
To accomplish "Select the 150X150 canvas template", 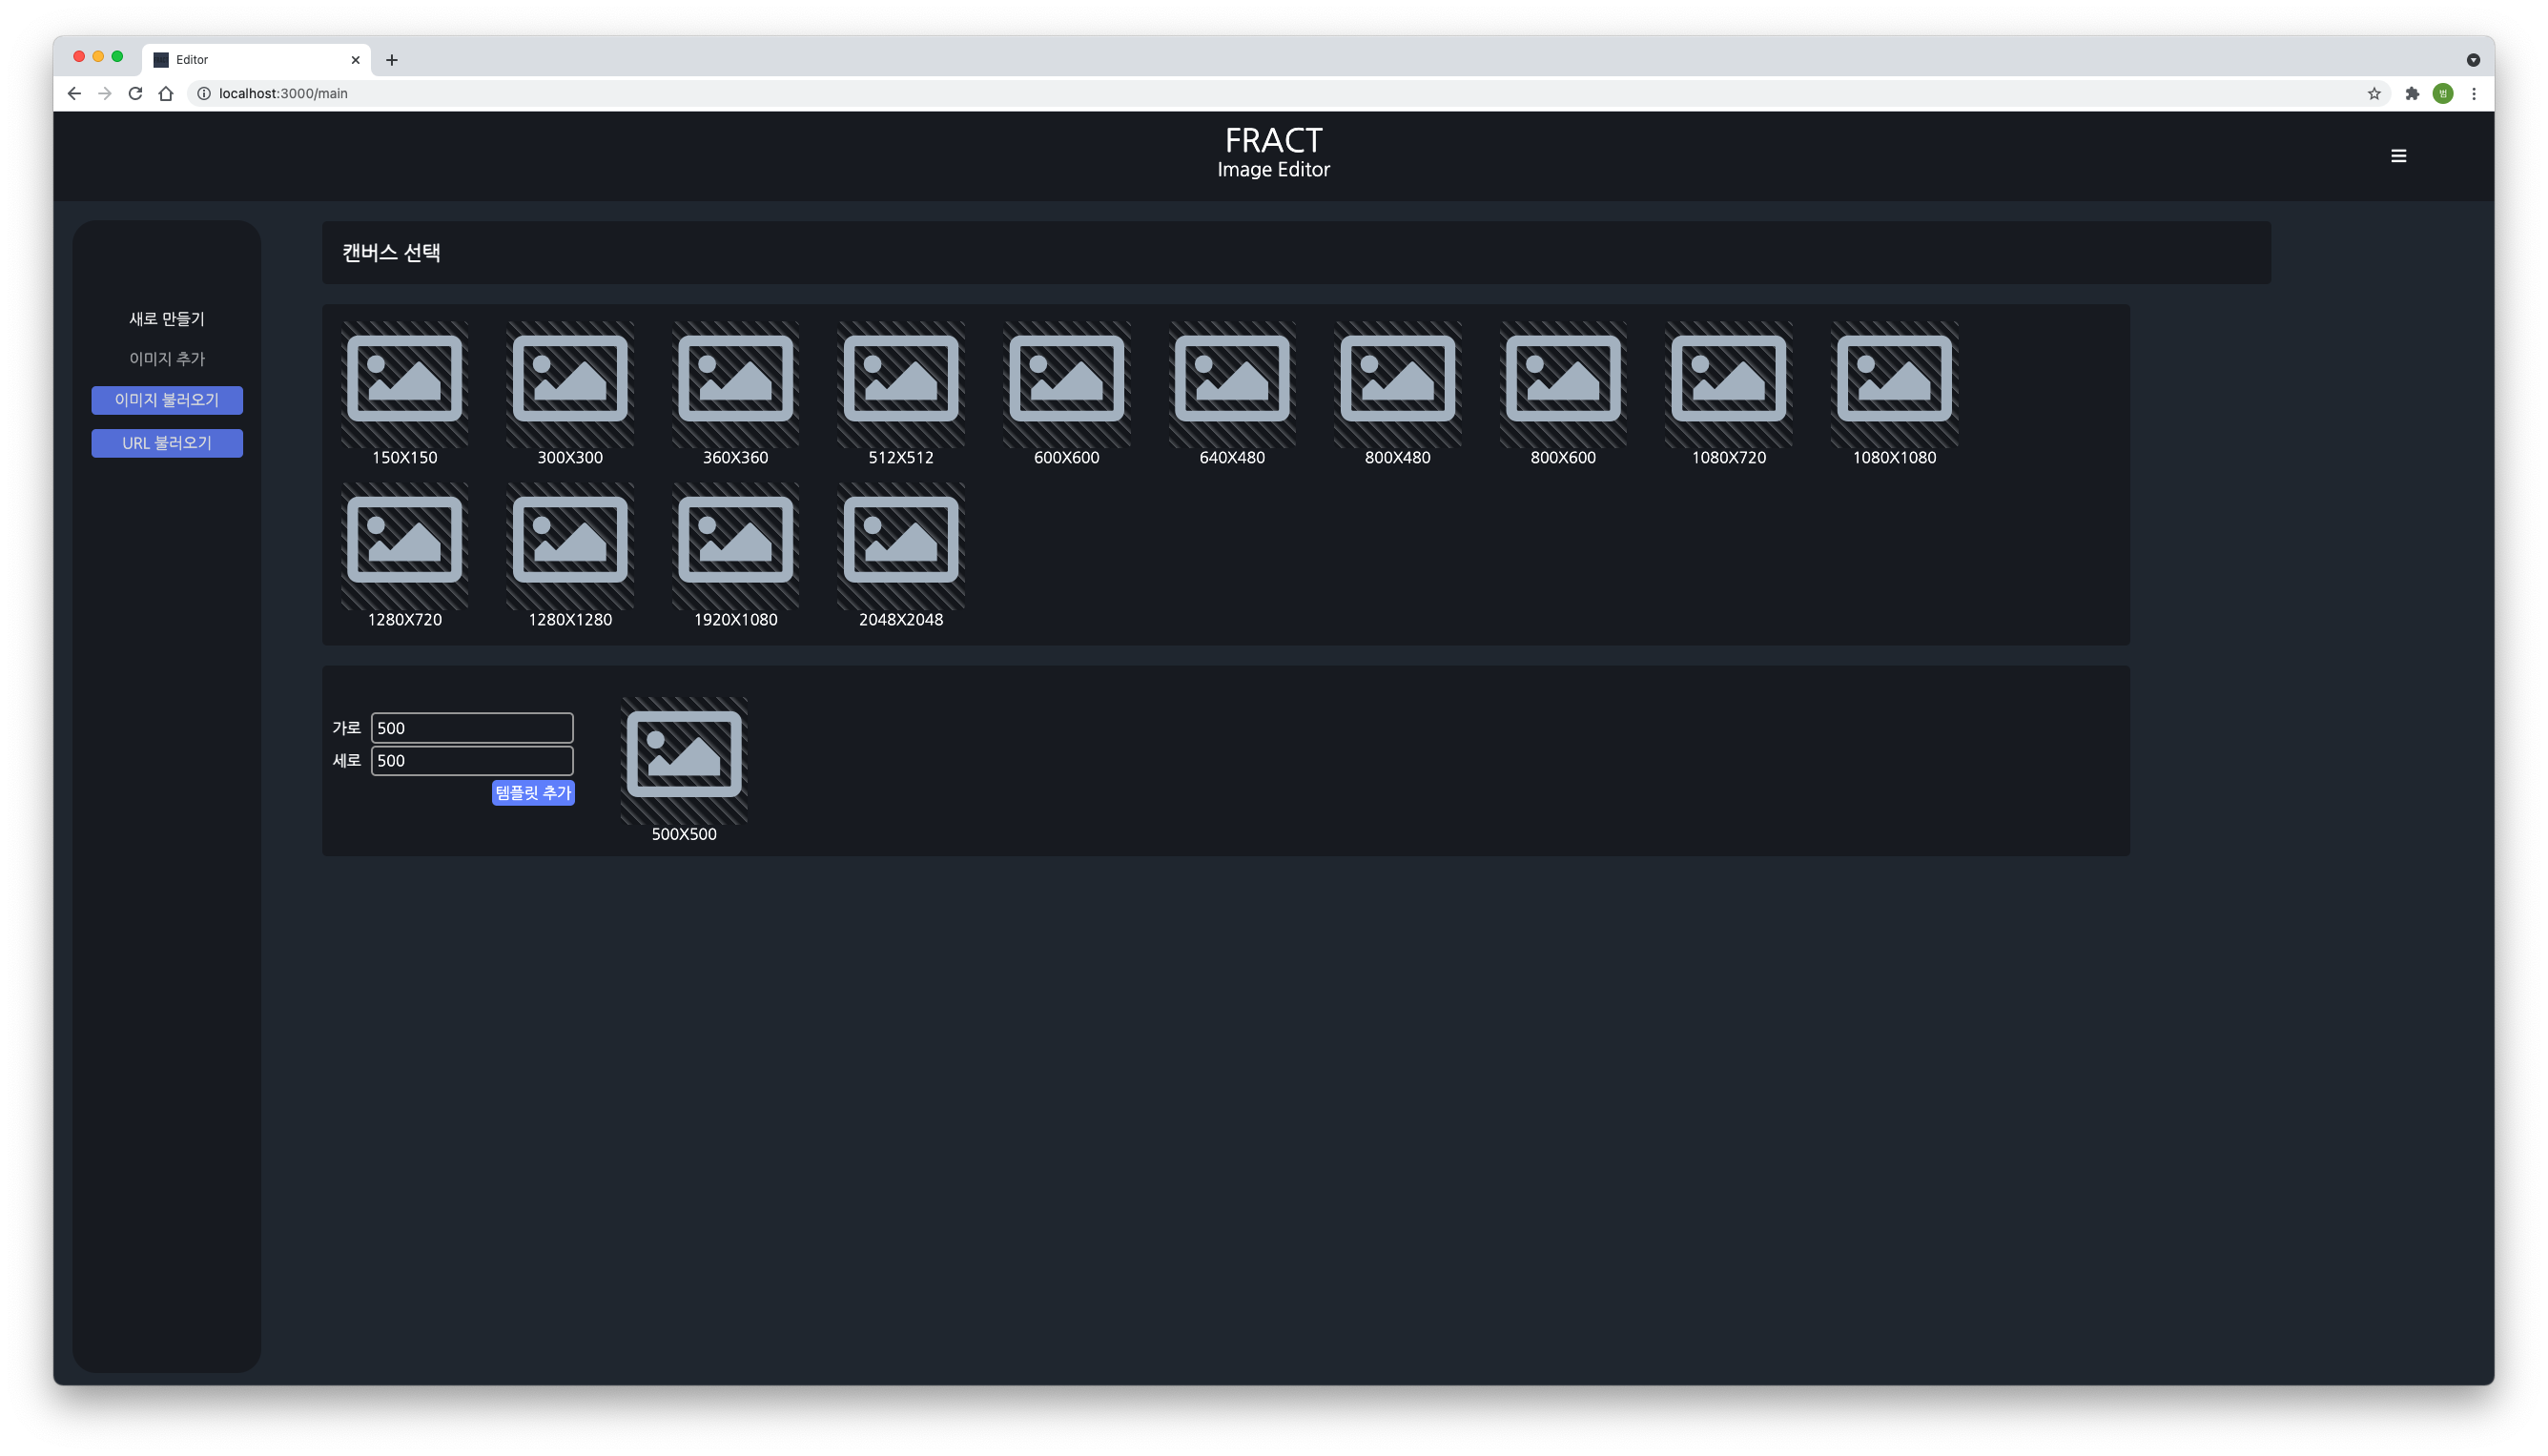I will point(404,384).
